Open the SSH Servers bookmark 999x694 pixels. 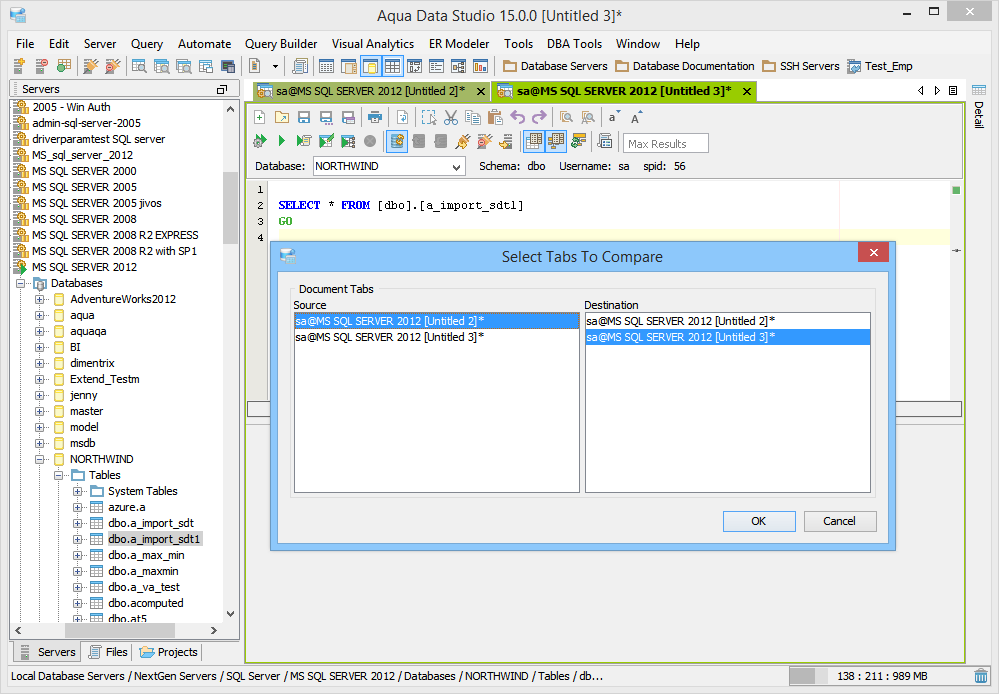click(801, 66)
